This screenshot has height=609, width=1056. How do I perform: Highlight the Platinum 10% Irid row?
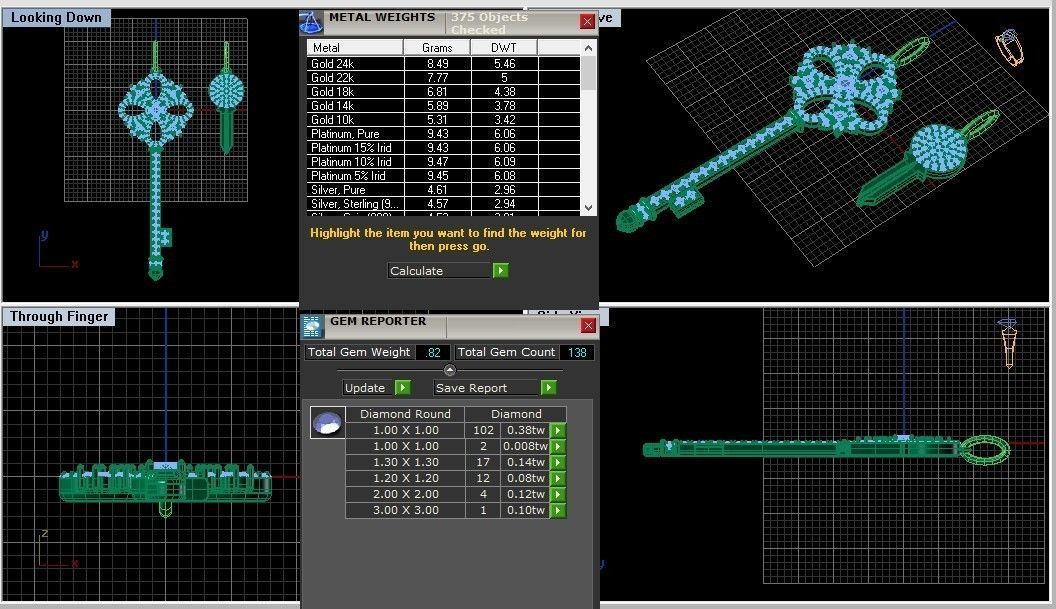[444, 162]
